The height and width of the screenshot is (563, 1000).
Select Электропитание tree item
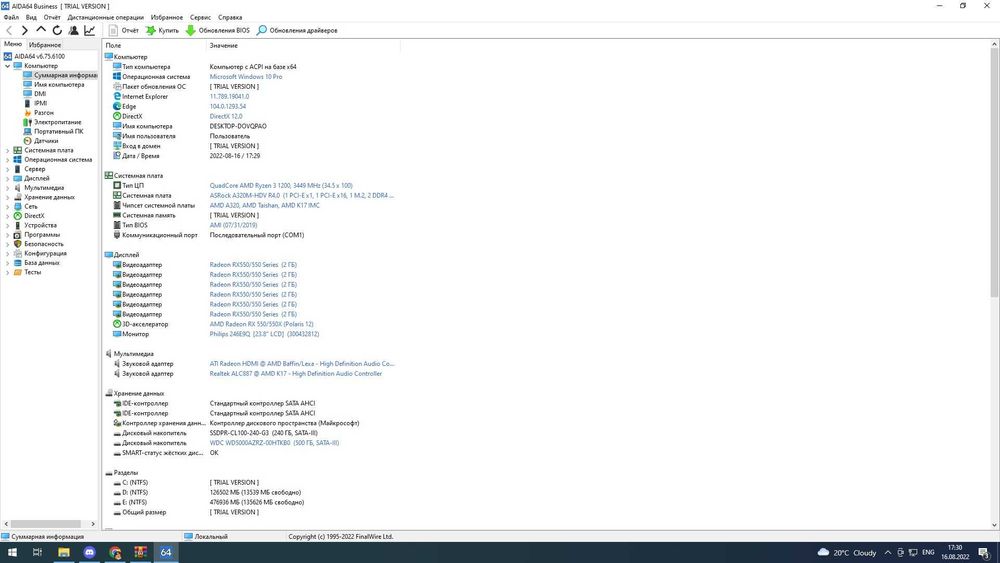click(57, 122)
